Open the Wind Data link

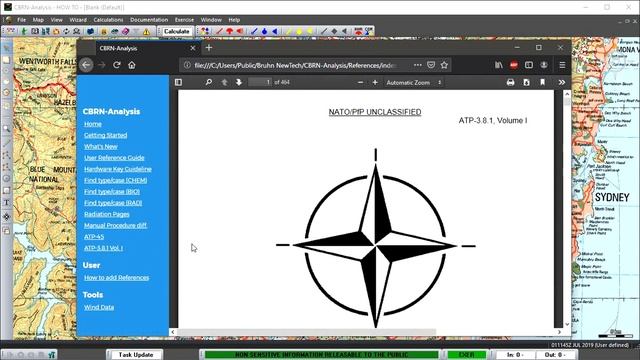[x=99, y=307]
